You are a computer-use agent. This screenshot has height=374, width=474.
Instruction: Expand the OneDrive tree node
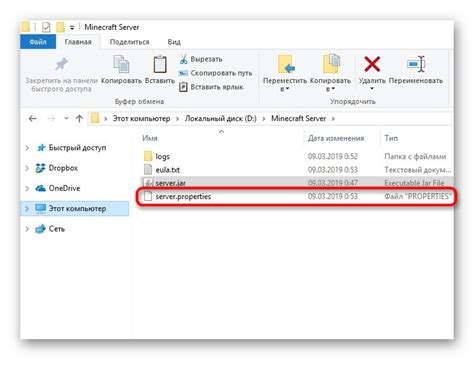pos(27,188)
